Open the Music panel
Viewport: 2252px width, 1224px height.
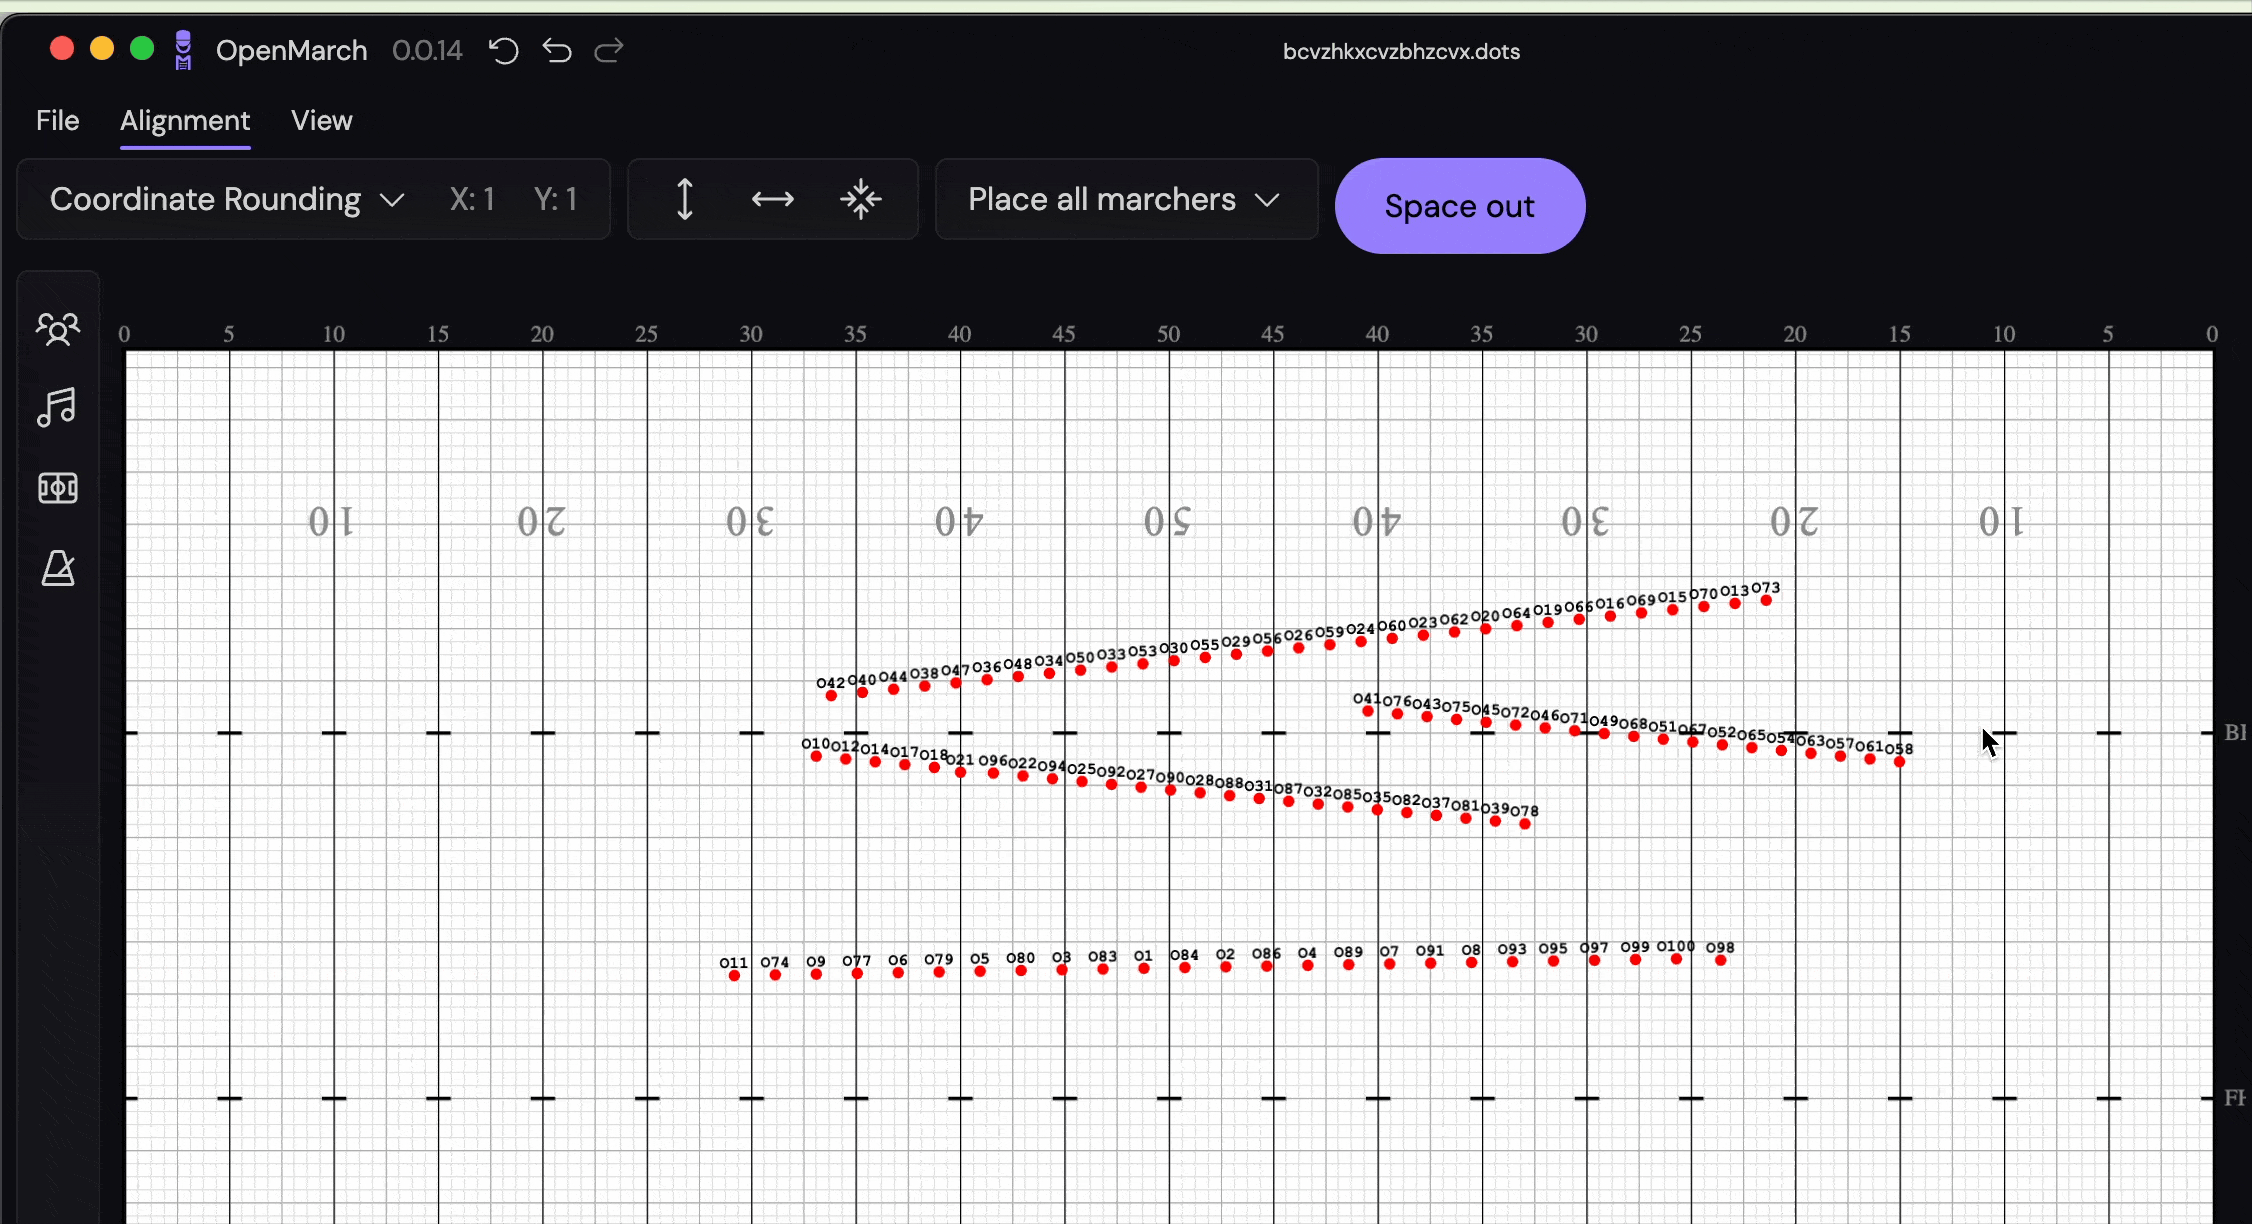(57, 407)
